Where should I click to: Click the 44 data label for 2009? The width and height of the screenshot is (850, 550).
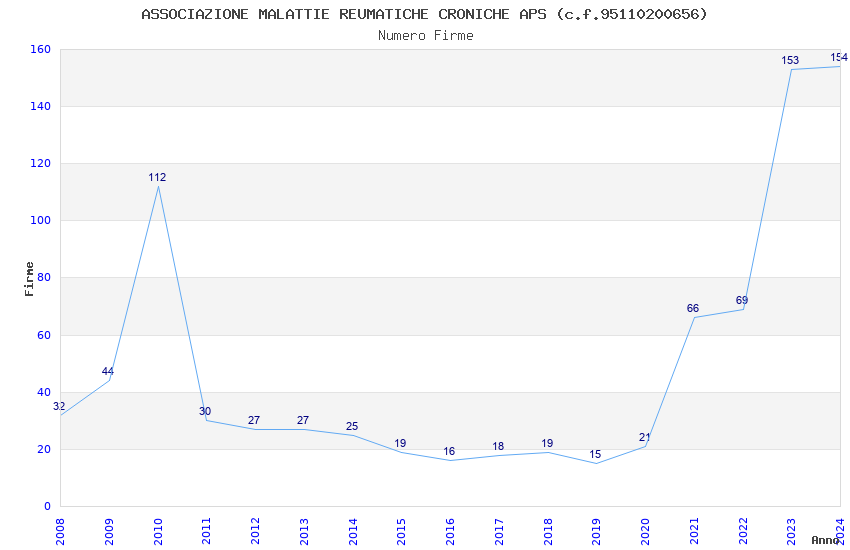[108, 372]
